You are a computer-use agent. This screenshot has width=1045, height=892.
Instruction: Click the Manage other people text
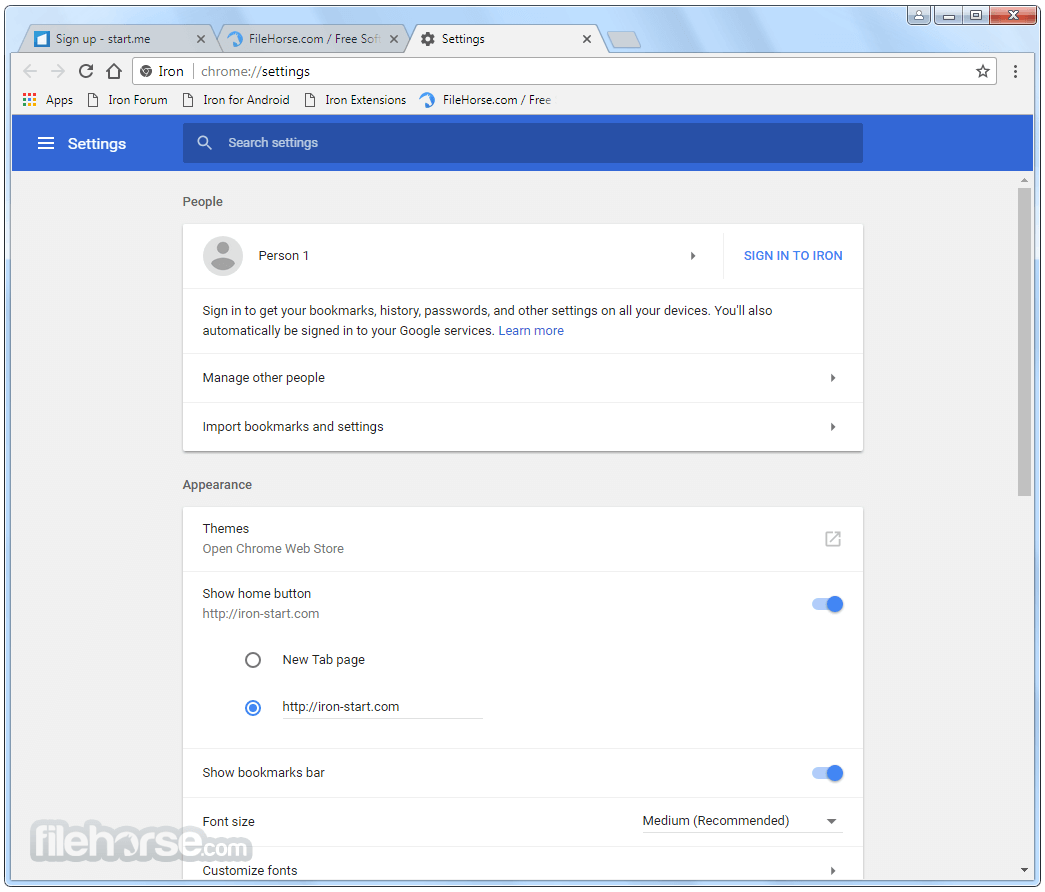click(x=264, y=378)
